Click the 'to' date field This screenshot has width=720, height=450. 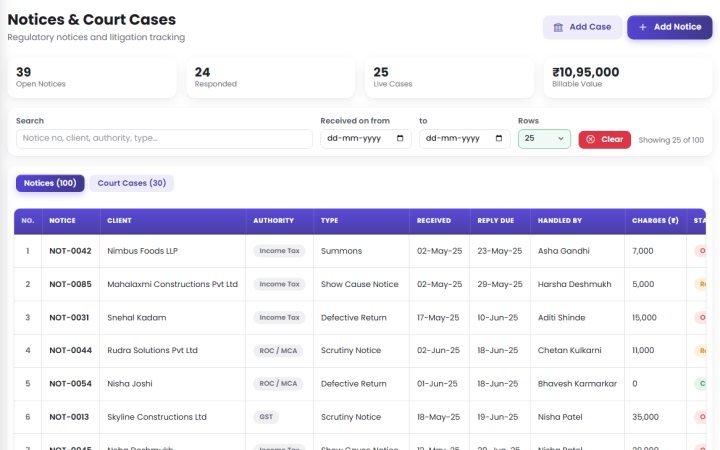(x=464, y=139)
